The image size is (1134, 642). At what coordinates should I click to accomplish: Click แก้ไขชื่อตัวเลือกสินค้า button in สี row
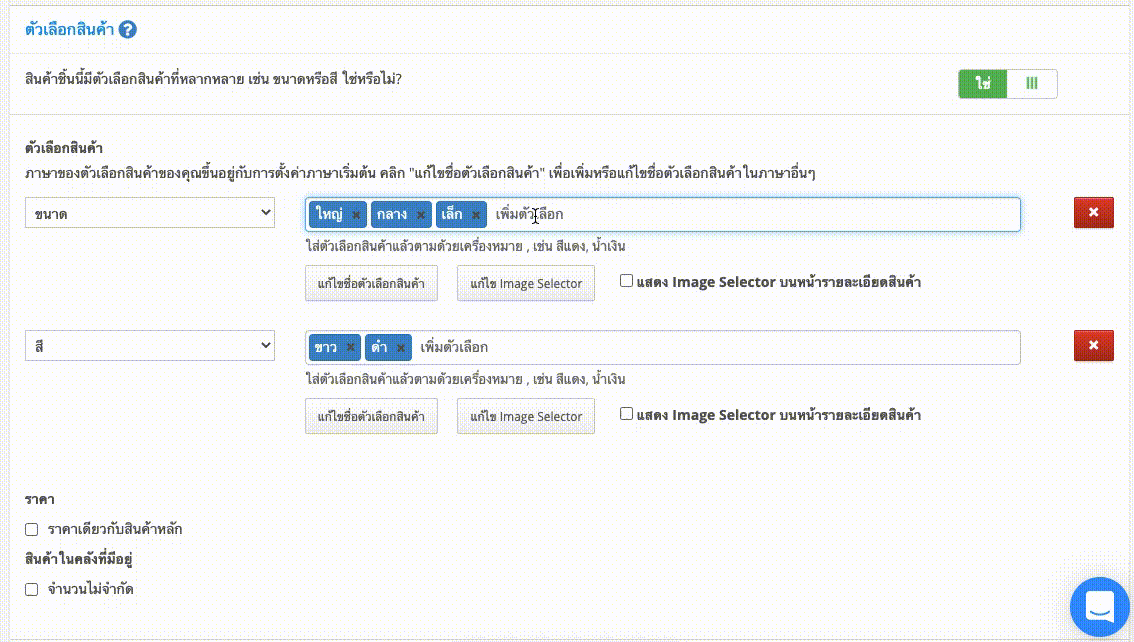coord(371,416)
